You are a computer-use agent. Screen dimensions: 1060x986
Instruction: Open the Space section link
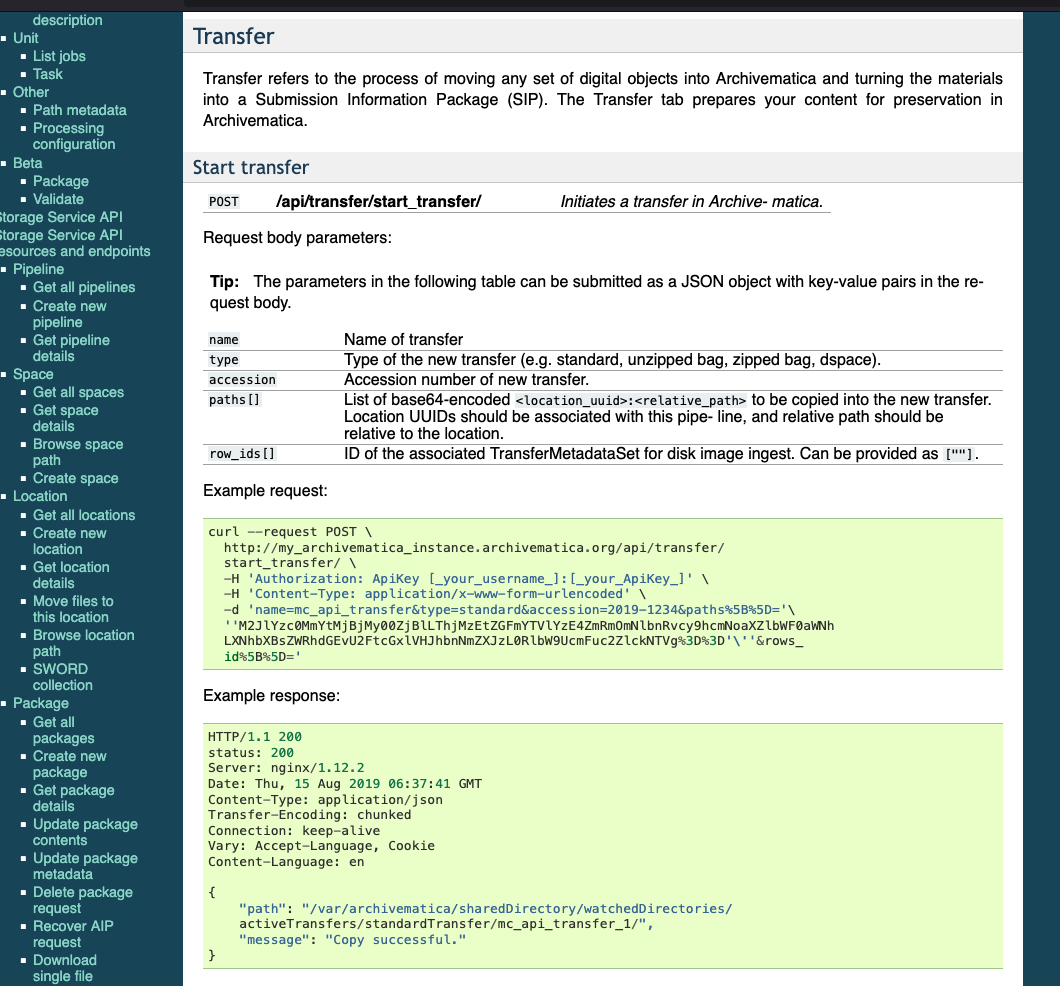[33, 374]
